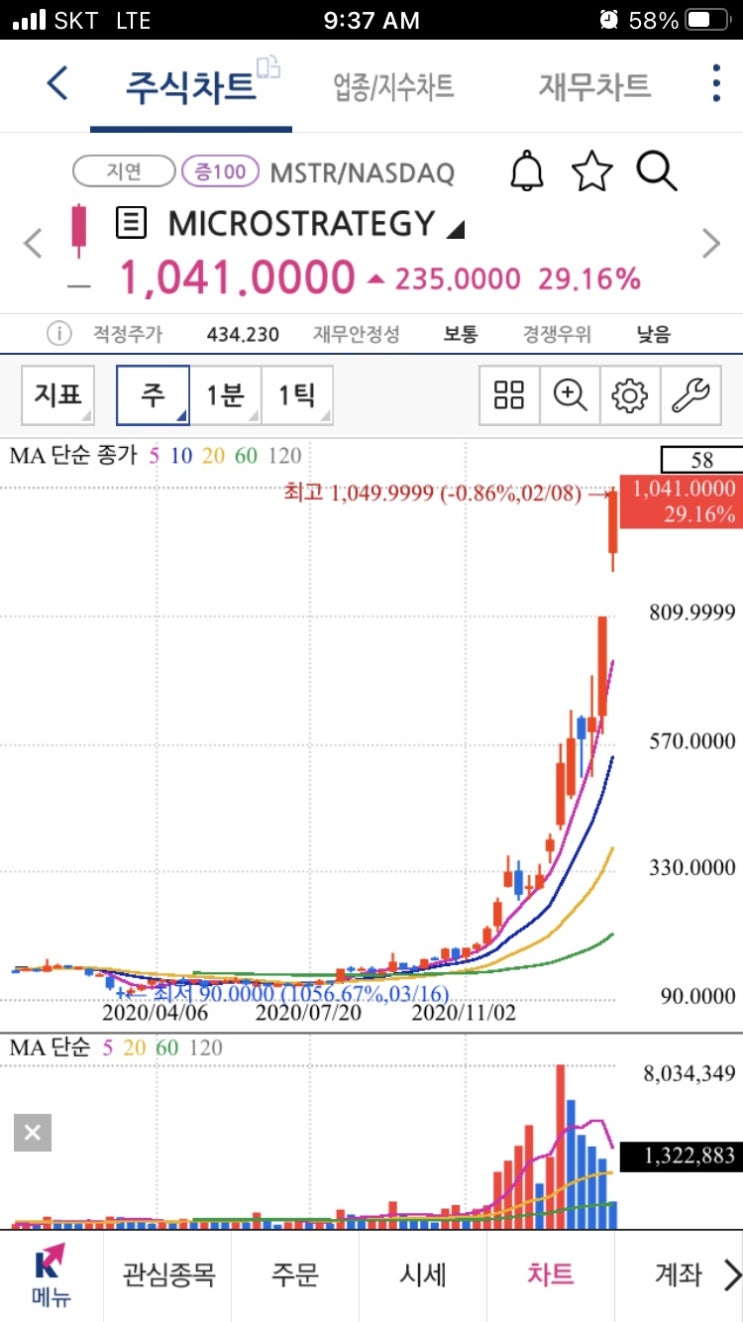Tap the MA 120 legend in price chart
This screenshot has height=1322, width=743.
[x=285, y=457]
